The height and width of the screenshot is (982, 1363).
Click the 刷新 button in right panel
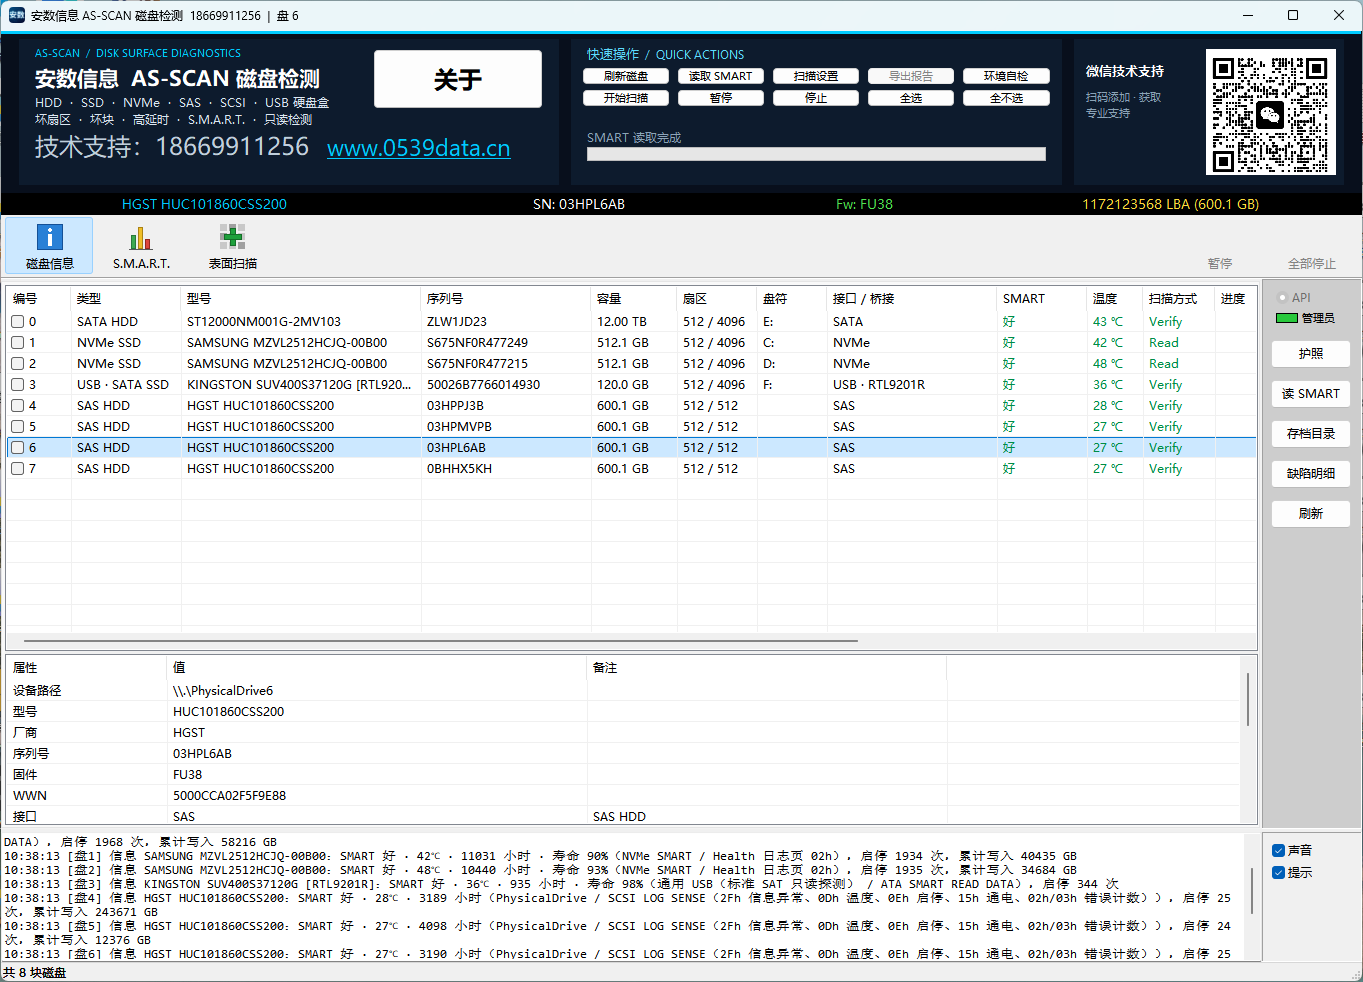tap(1311, 514)
